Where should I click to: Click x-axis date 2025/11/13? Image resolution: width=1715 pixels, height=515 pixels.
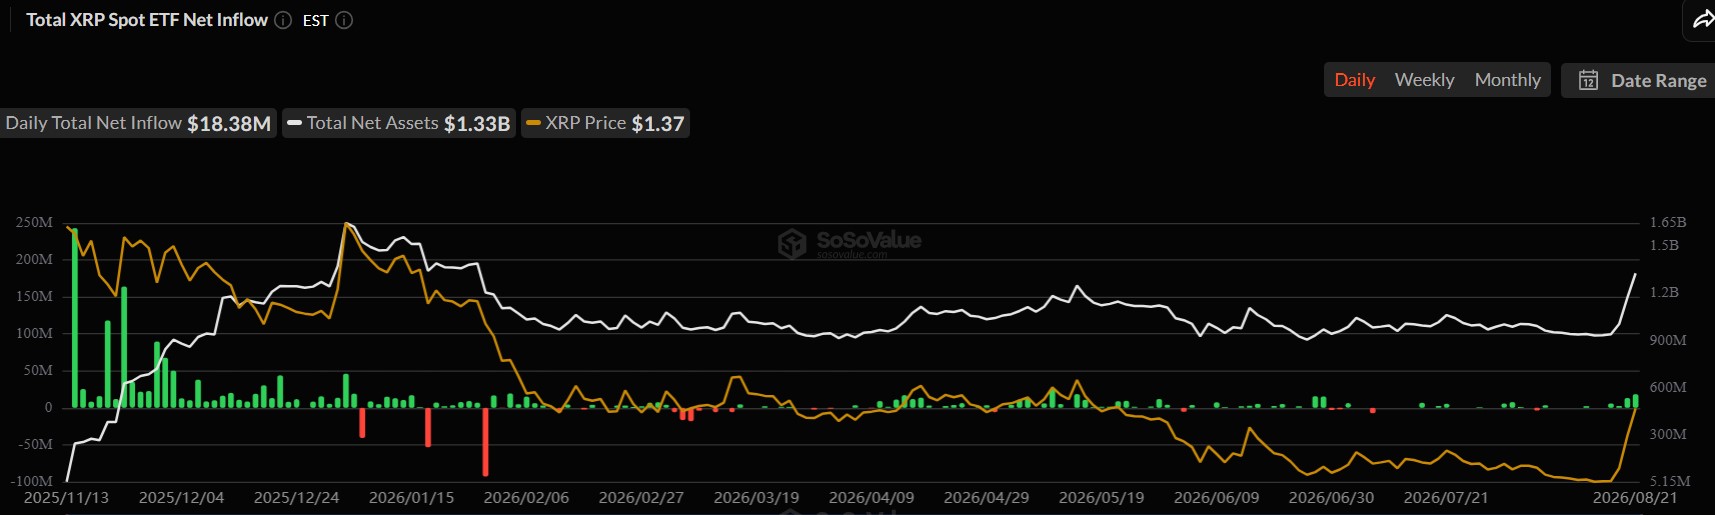(x=66, y=497)
